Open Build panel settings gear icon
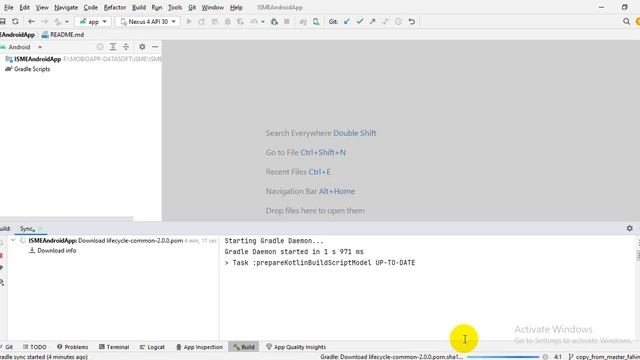Screen dimensions: 640x360 (629, 229)
